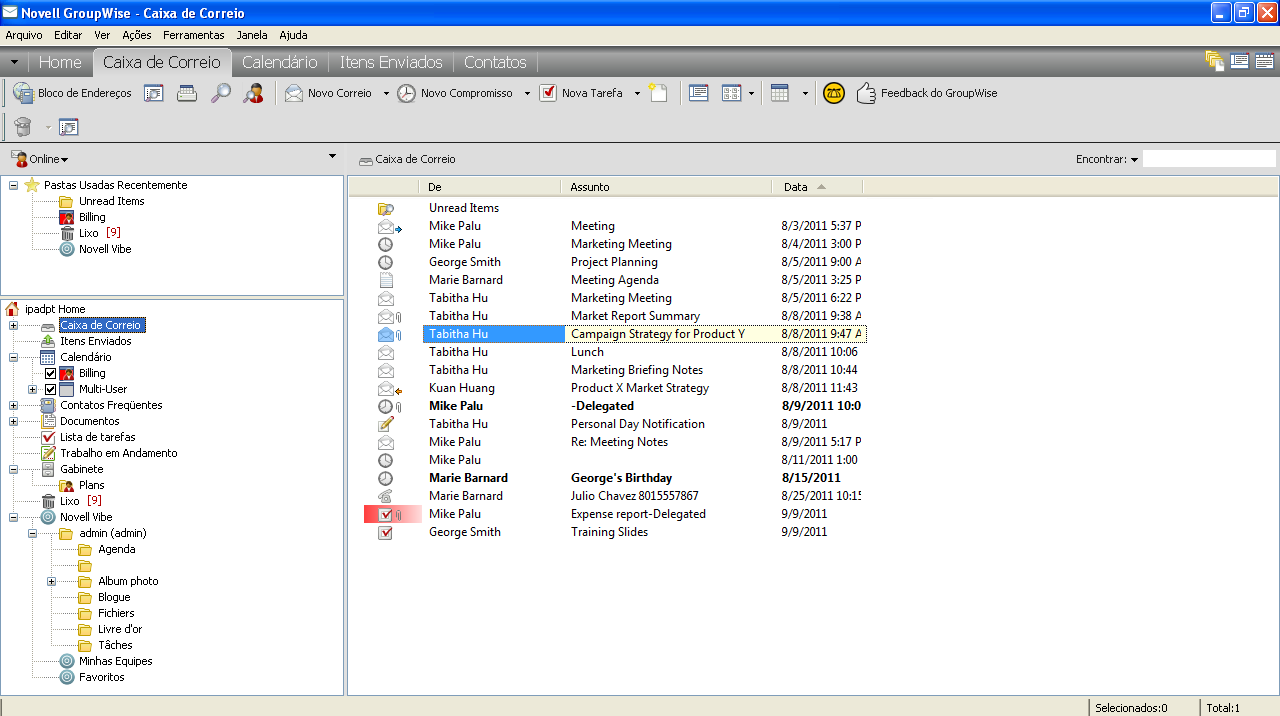The height and width of the screenshot is (716, 1280).
Task: Collapse the Gabinete folder node
Action: 13,469
